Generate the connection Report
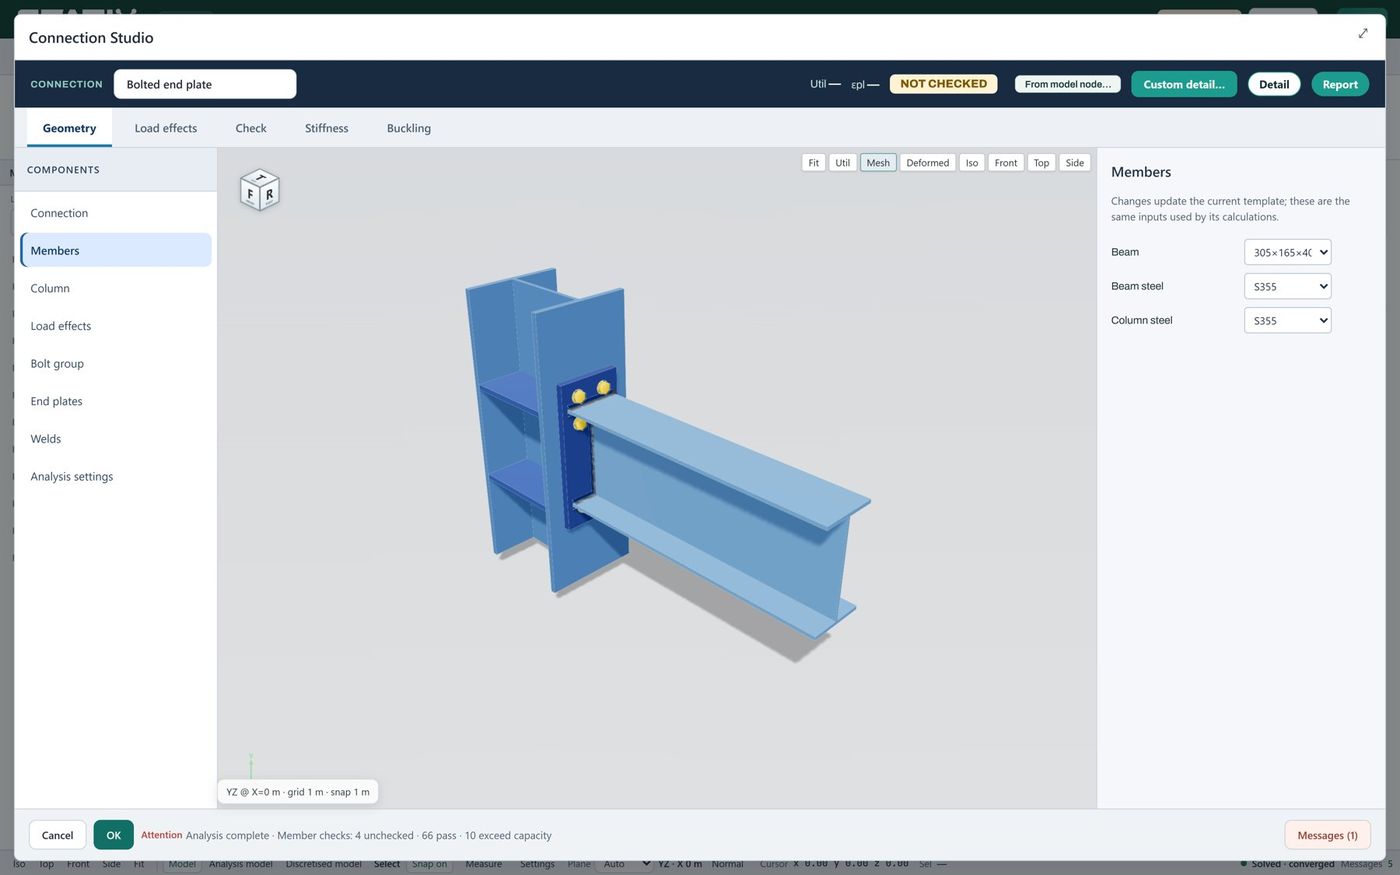This screenshot has width=1400, height=875. (1340, 84)
